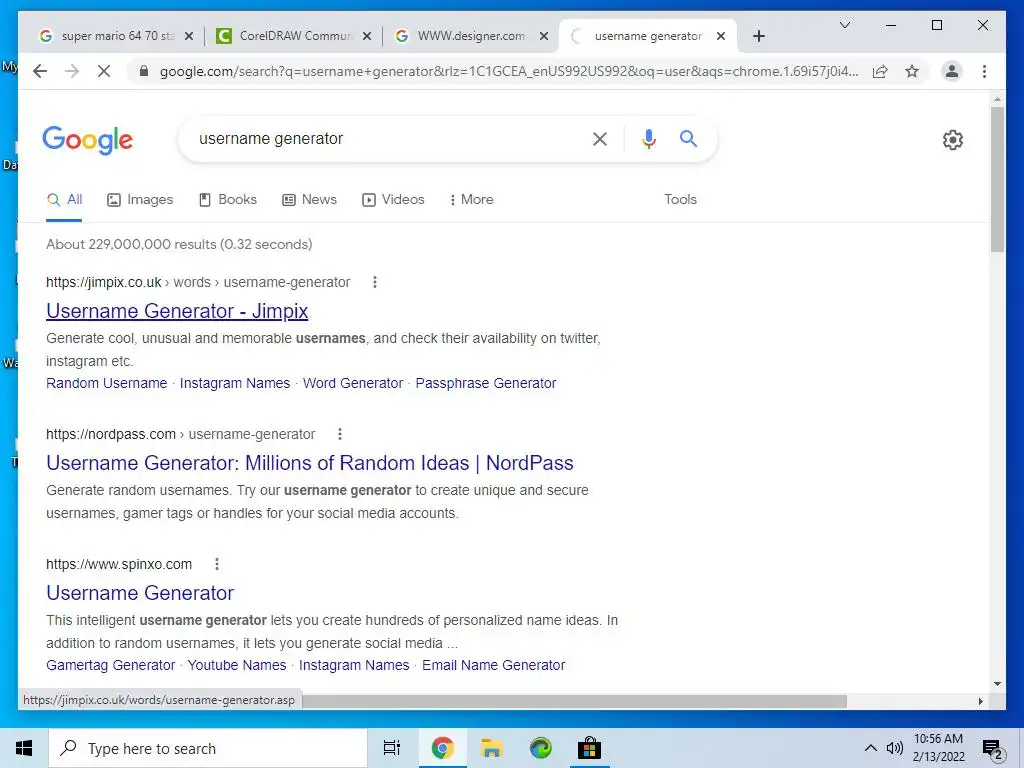Click Chrome icon on the taskbar

coord(442,748)
